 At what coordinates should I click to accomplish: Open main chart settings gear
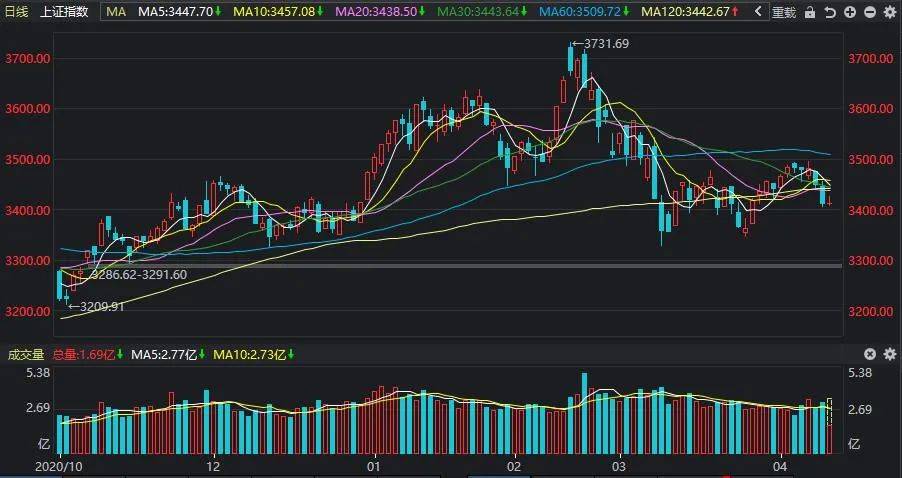[889, 13]
